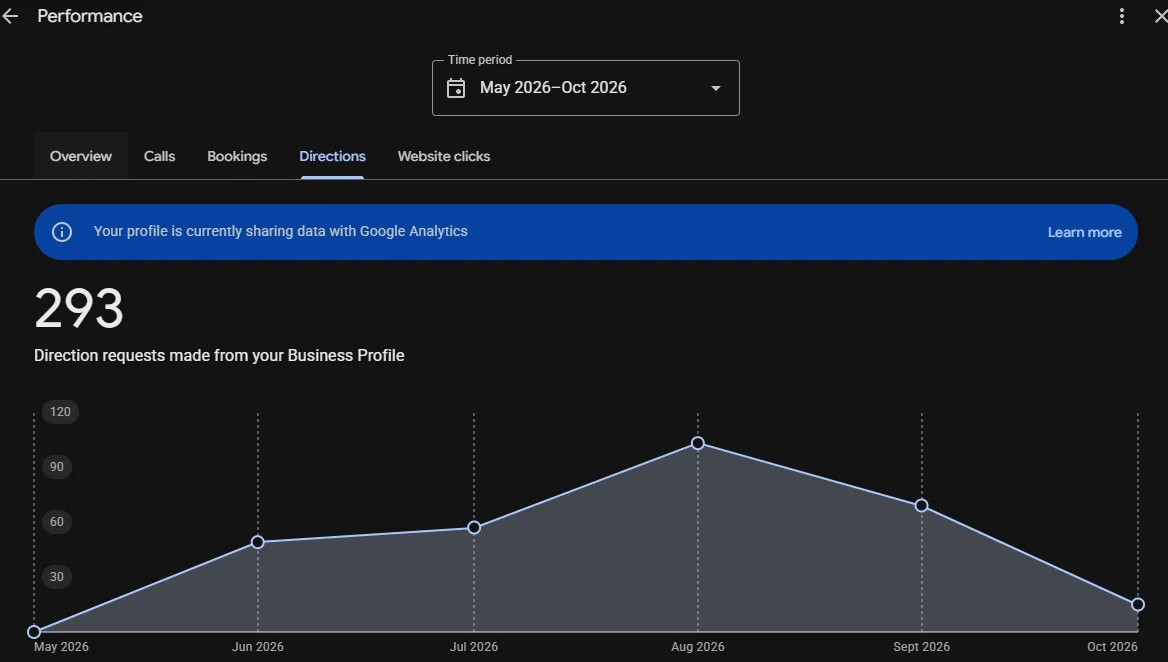Image resolution: width=1168 pixels, height=662 pixels.
Task: Click the 30 y-axis label
Action: [57, 576]
